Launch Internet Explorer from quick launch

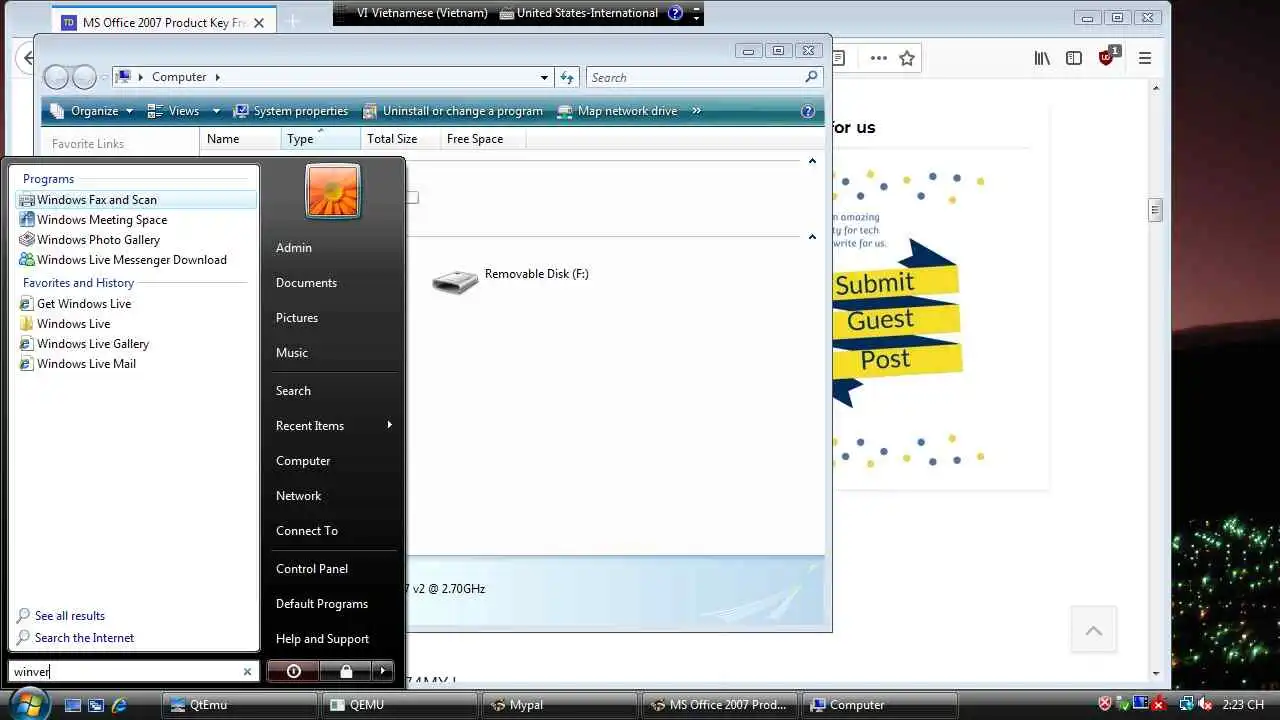pos(120,705)
